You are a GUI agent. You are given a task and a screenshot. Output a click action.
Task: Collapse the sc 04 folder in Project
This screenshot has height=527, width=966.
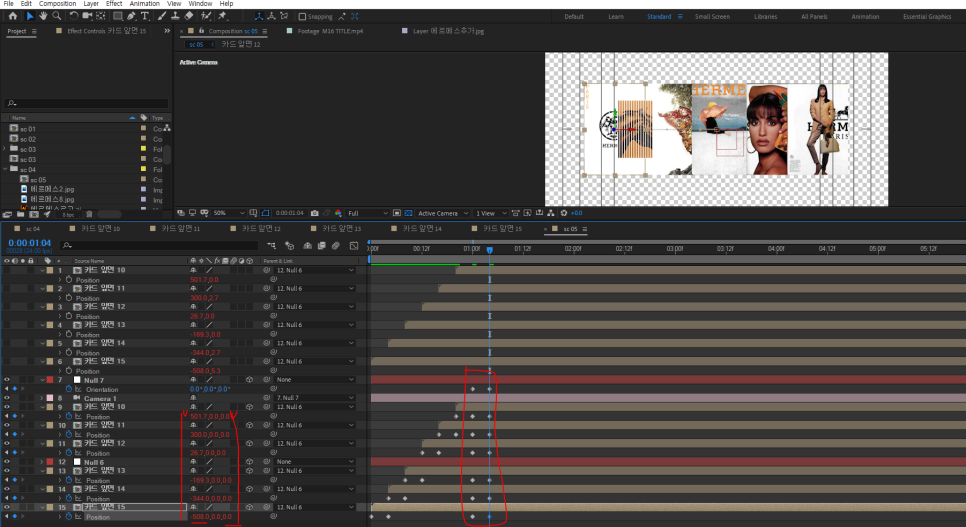pyautogui.click(x=6, y=169)
